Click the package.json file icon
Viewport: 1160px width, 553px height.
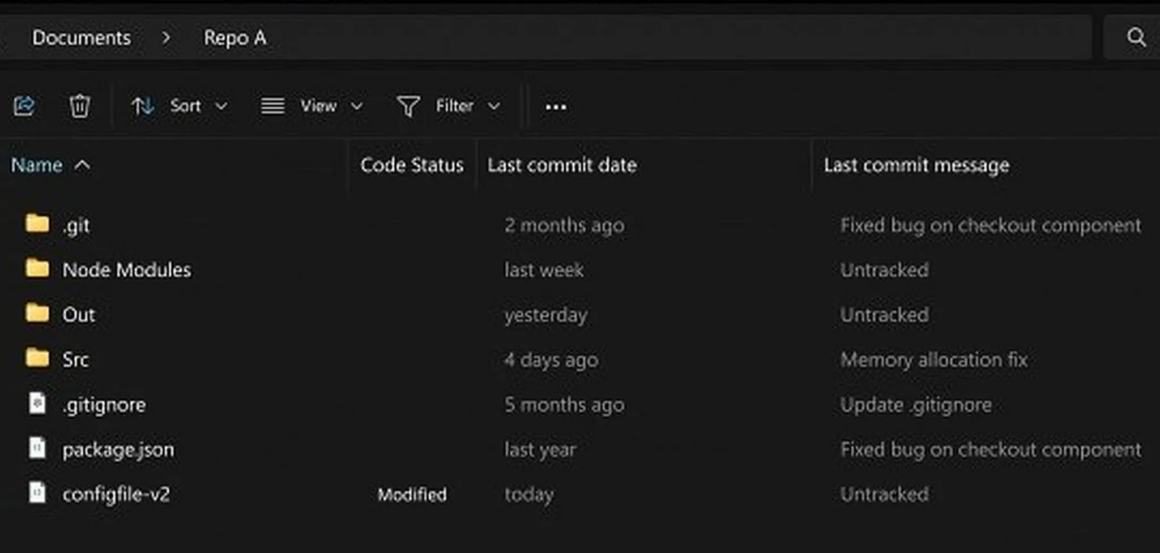[x=38, y=449]
